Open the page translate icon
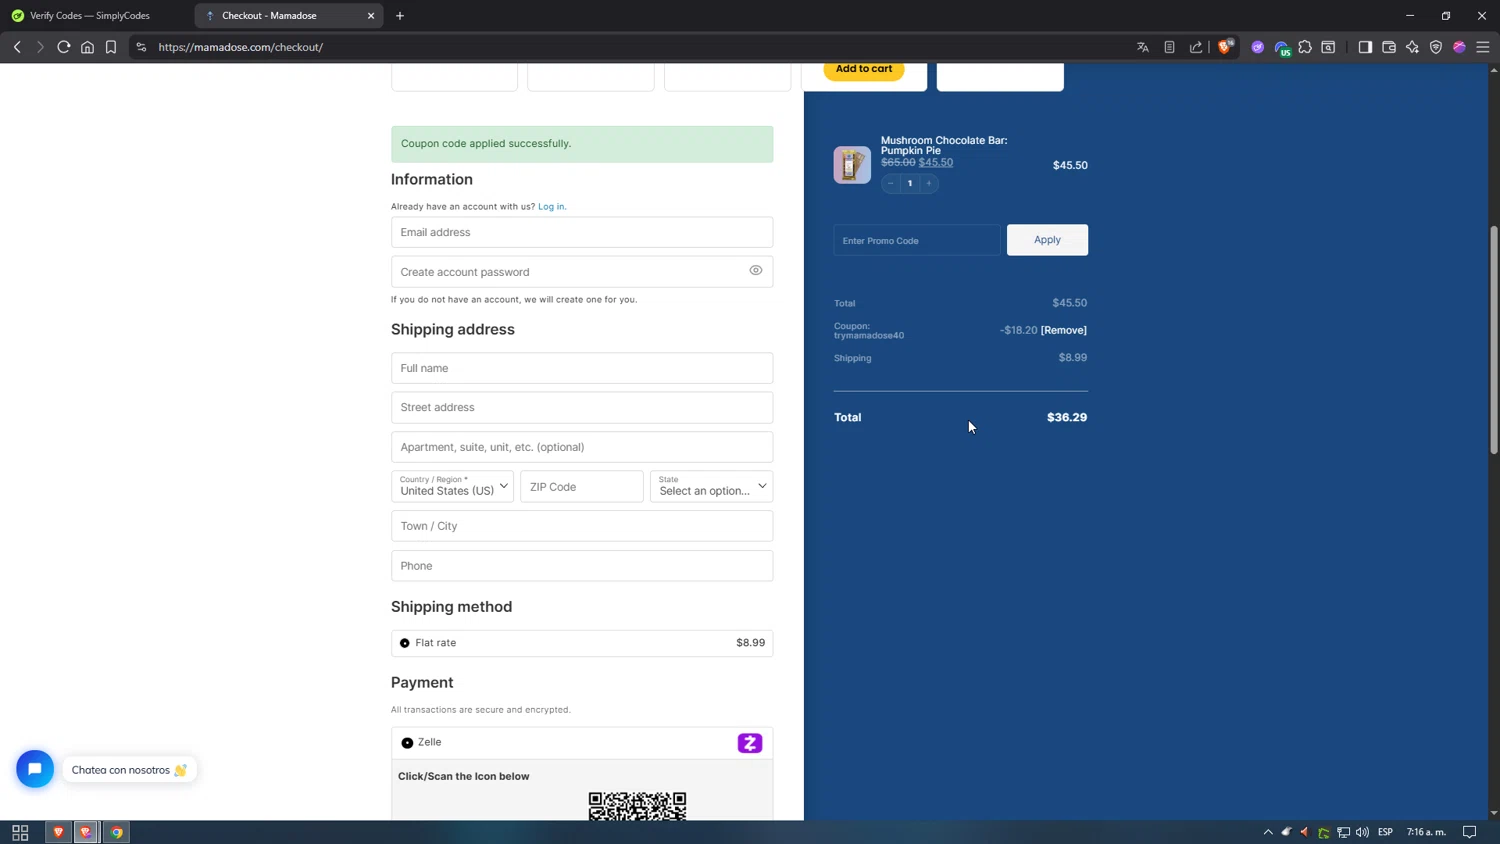This screenshot has width=1500, height=844. (1143, 47)
